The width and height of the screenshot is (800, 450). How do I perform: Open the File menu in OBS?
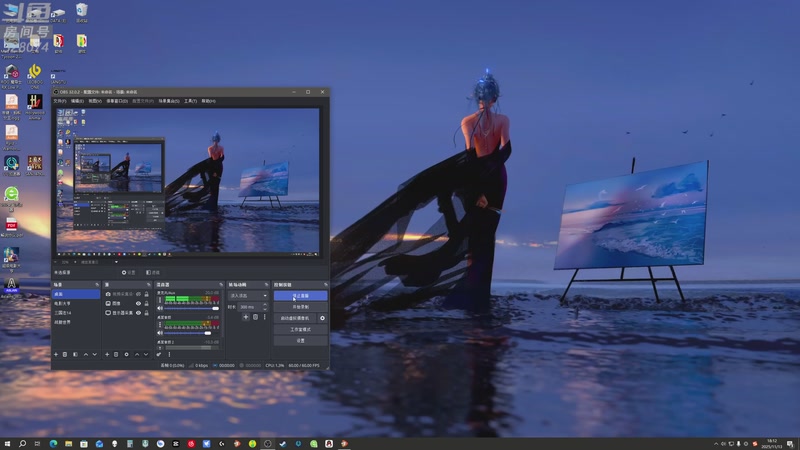tap(60, 101)
